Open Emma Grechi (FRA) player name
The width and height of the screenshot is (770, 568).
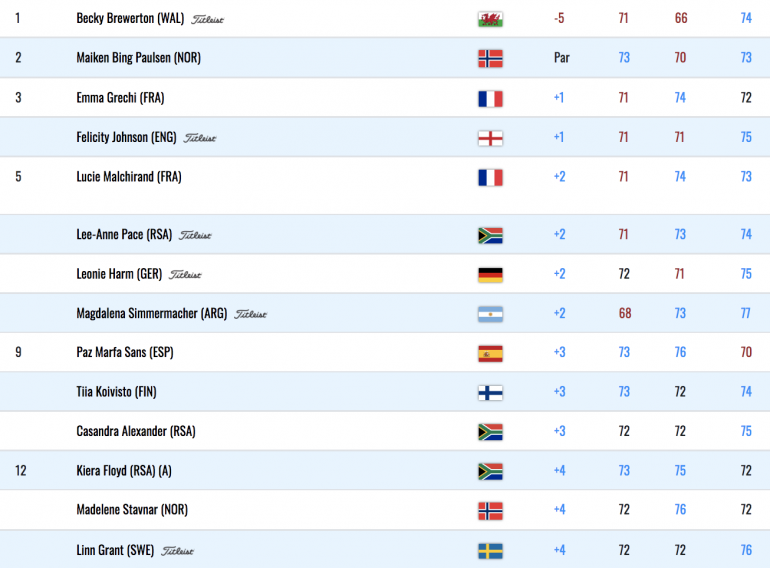[x=120, y=98]
